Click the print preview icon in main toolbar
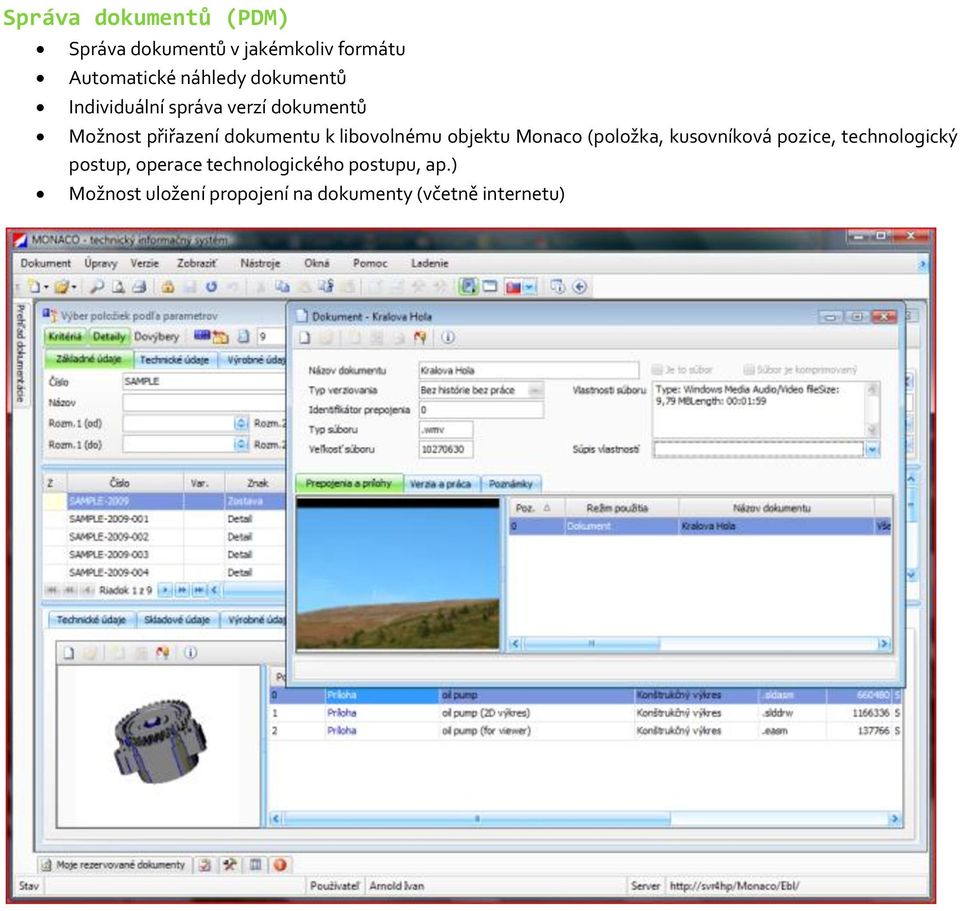 click(x=118, y=287)
